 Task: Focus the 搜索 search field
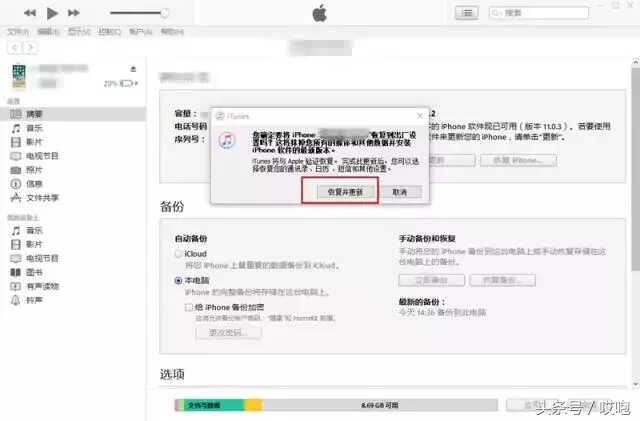pyautogui.click(x=538, y=13)
